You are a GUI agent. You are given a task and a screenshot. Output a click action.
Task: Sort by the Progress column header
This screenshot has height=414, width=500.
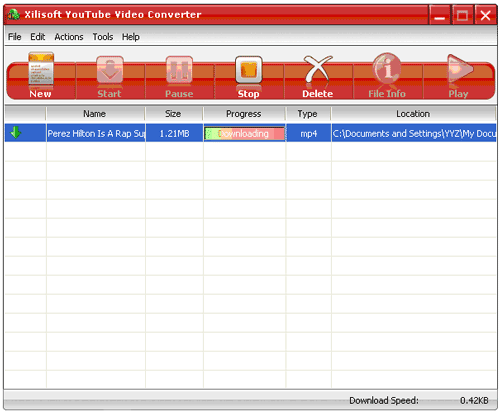244,114
